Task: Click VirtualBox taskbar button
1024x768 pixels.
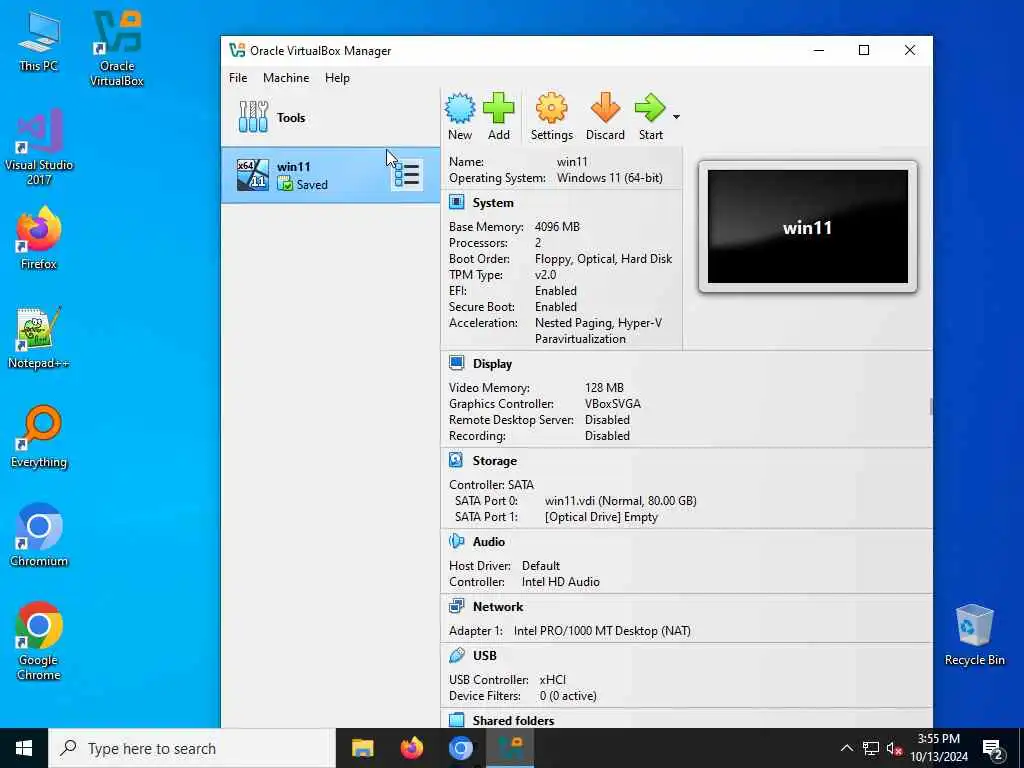Action: point(510,748)
